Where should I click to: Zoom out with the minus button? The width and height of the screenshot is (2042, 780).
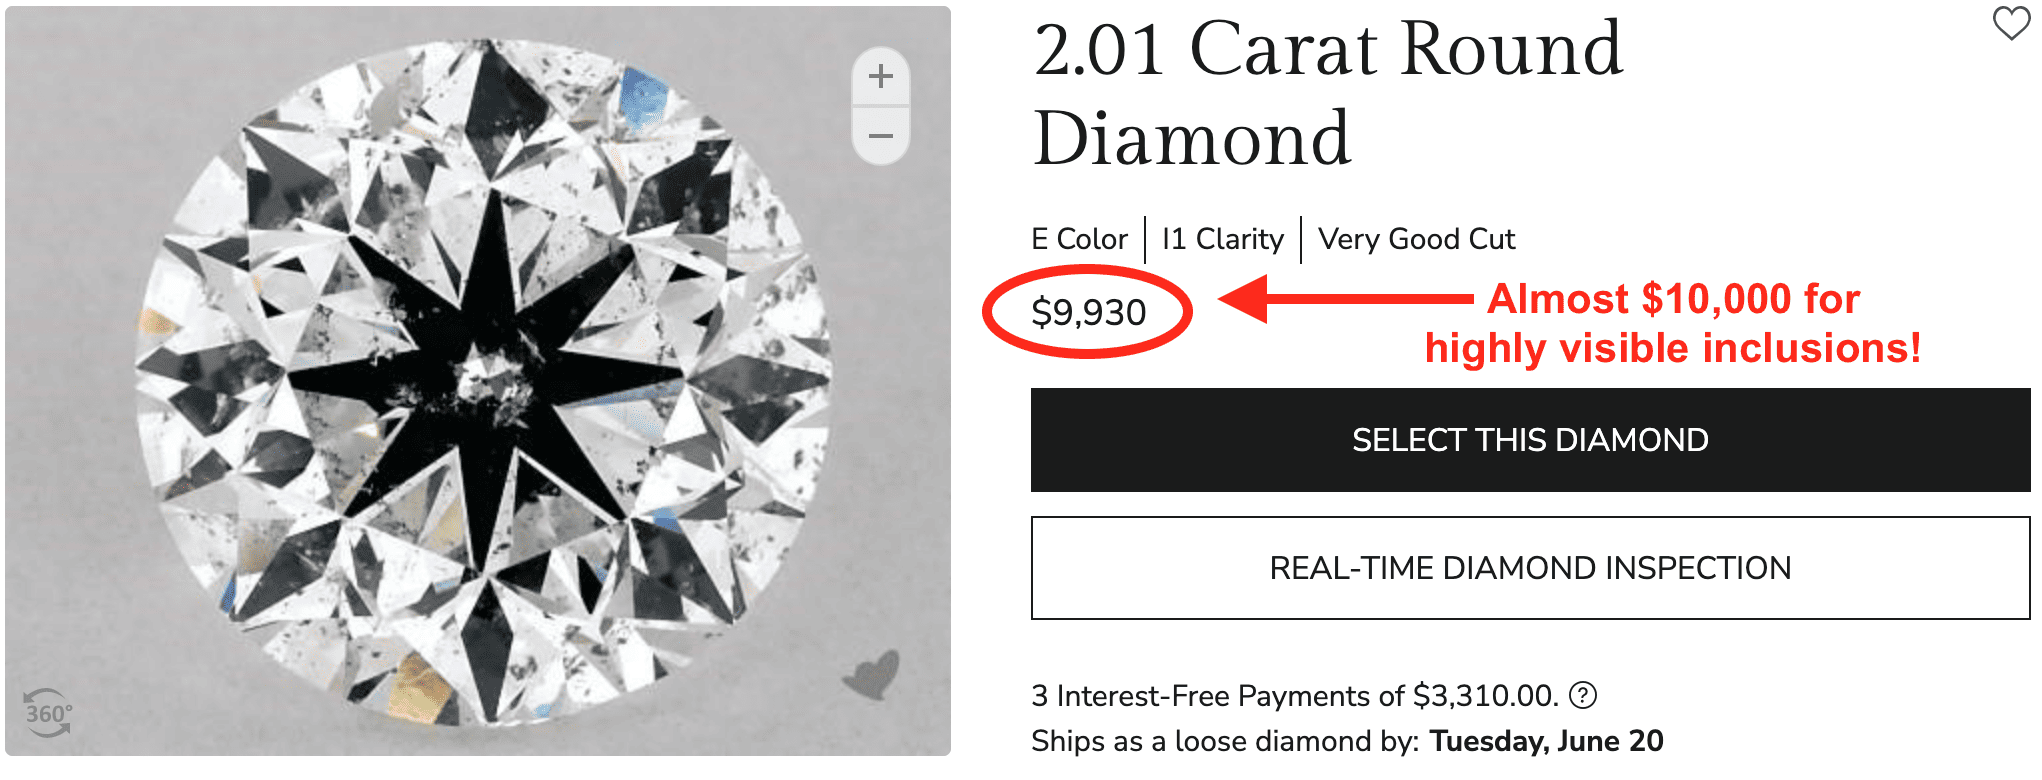881,135
